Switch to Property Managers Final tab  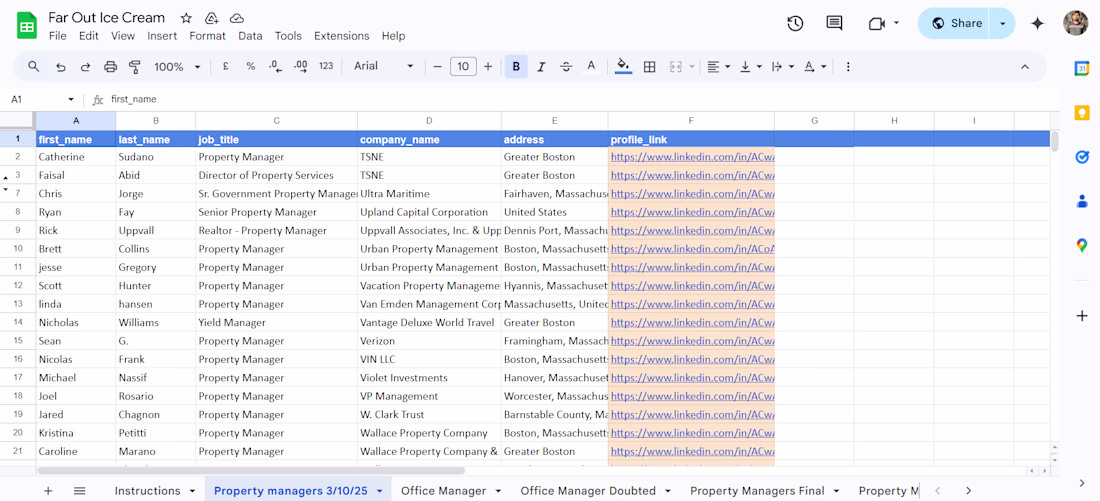757,490
